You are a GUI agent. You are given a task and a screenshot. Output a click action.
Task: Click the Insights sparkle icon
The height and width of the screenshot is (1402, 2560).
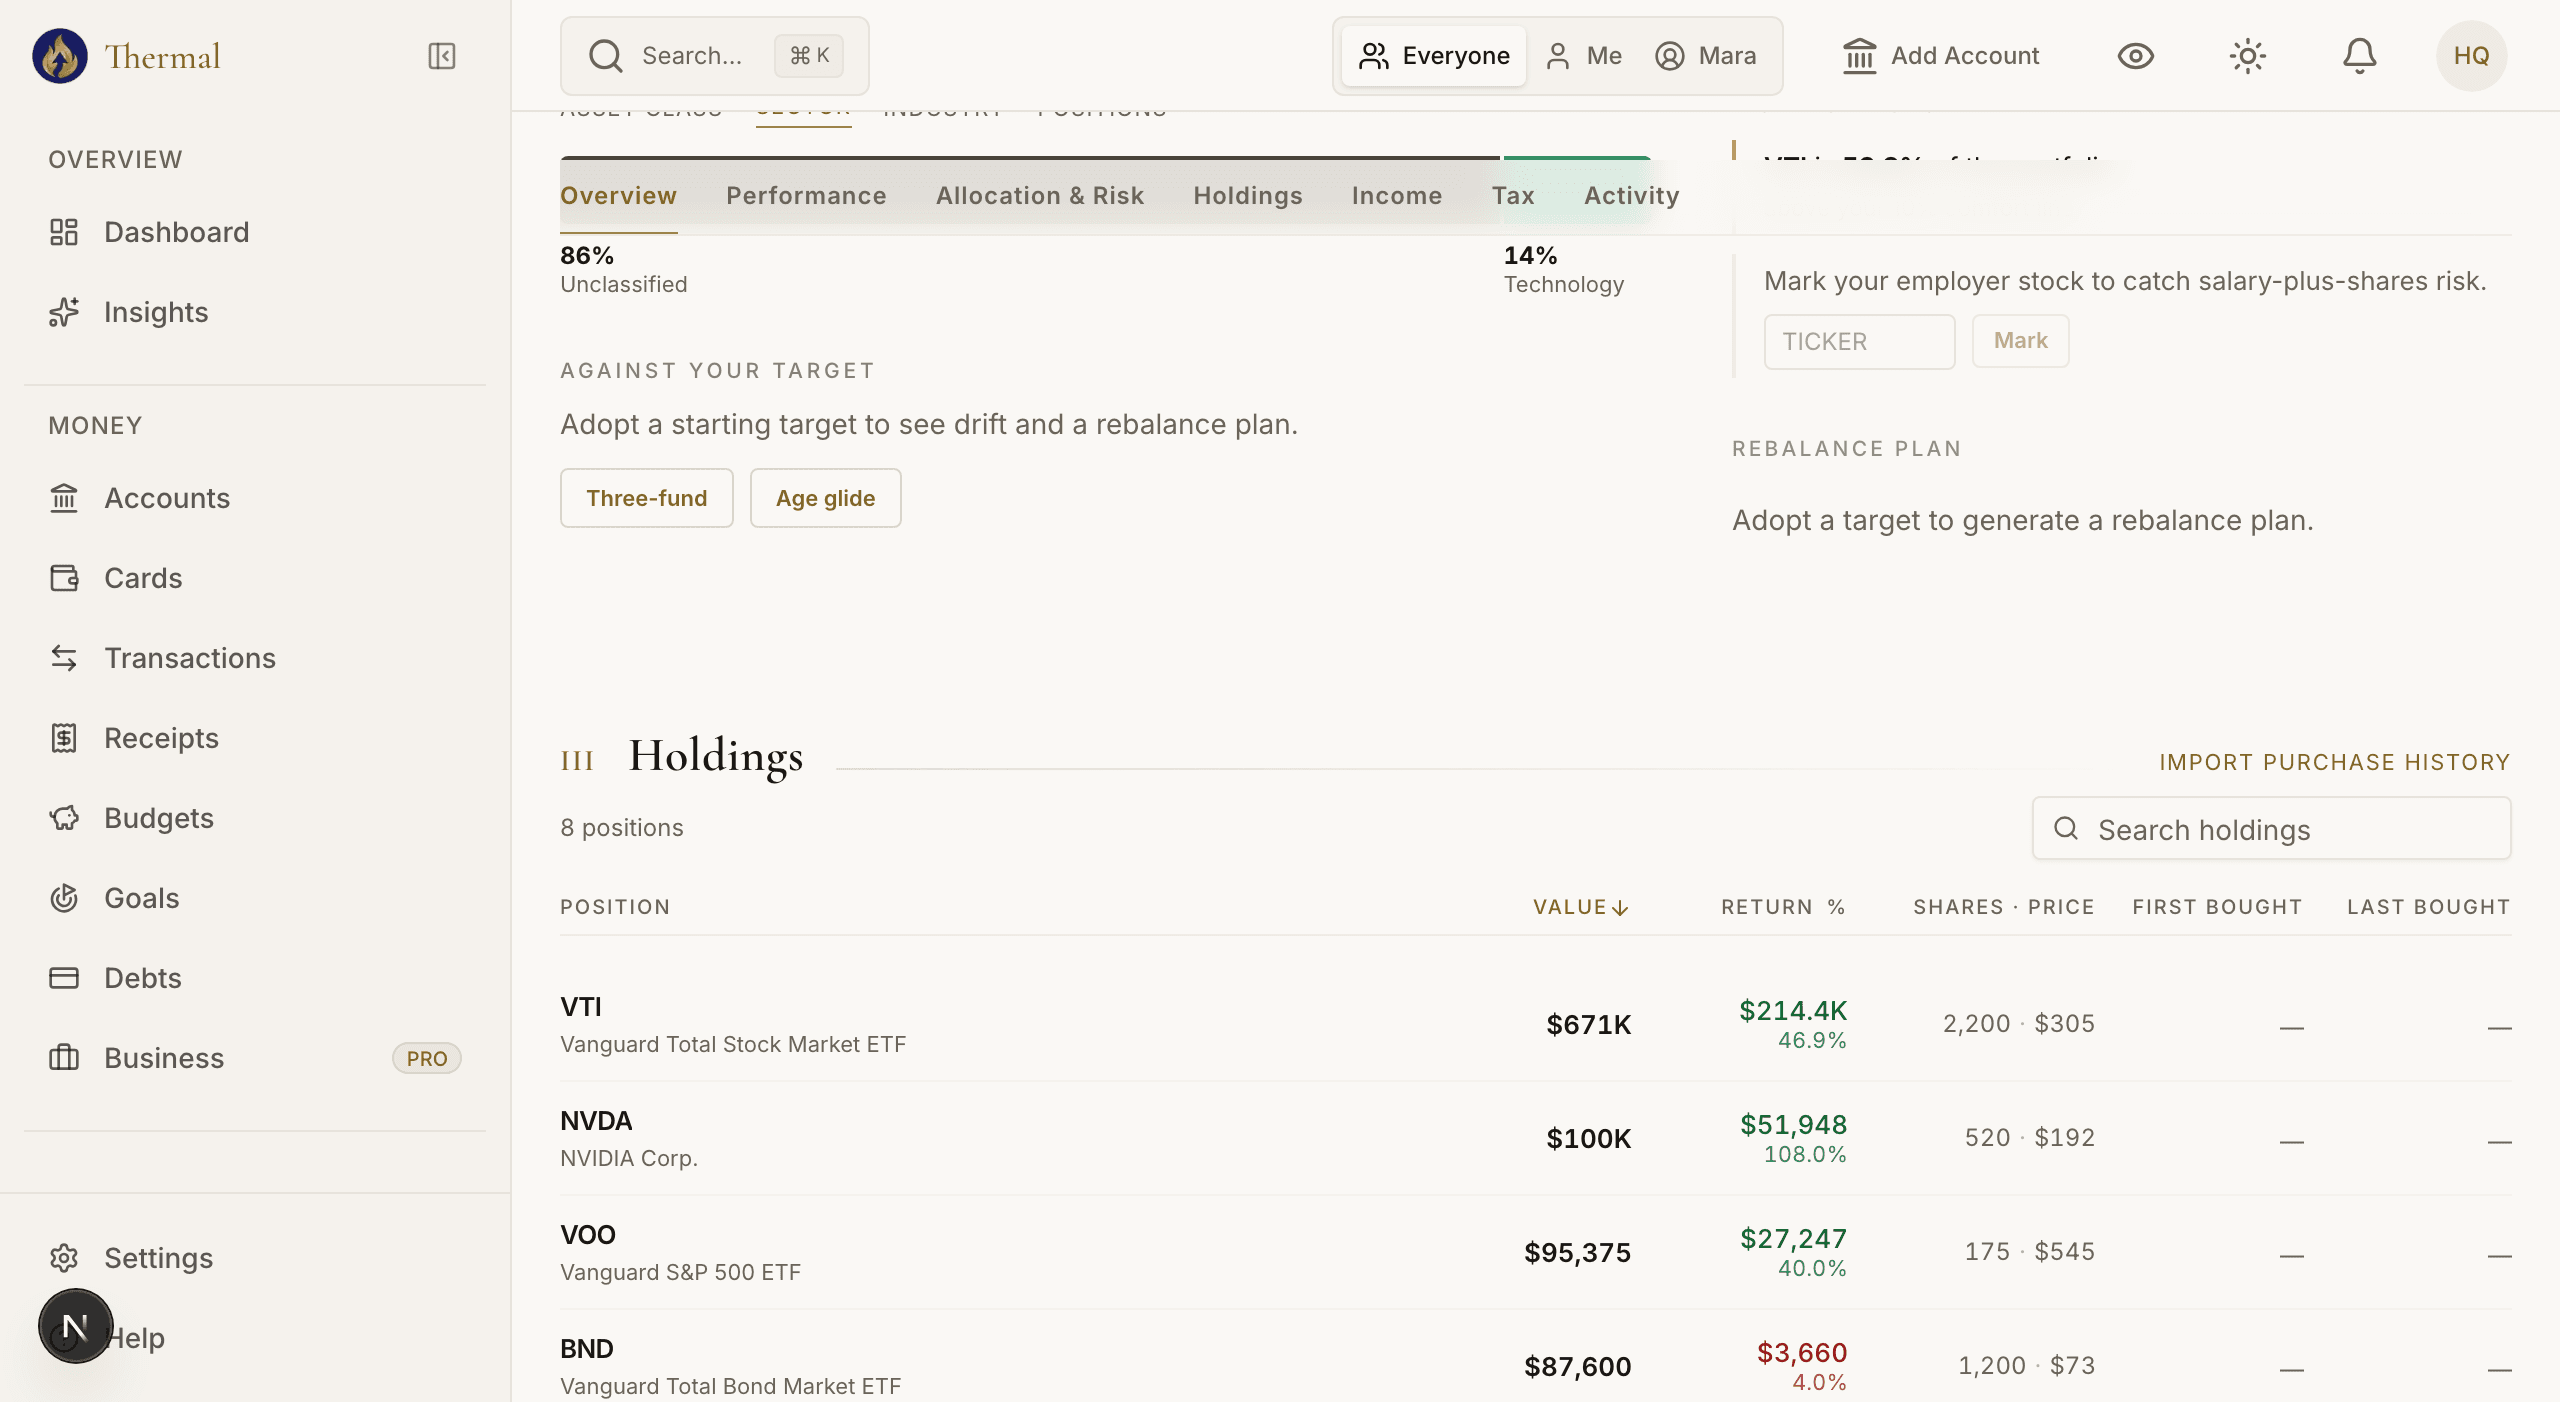(64, 312)
